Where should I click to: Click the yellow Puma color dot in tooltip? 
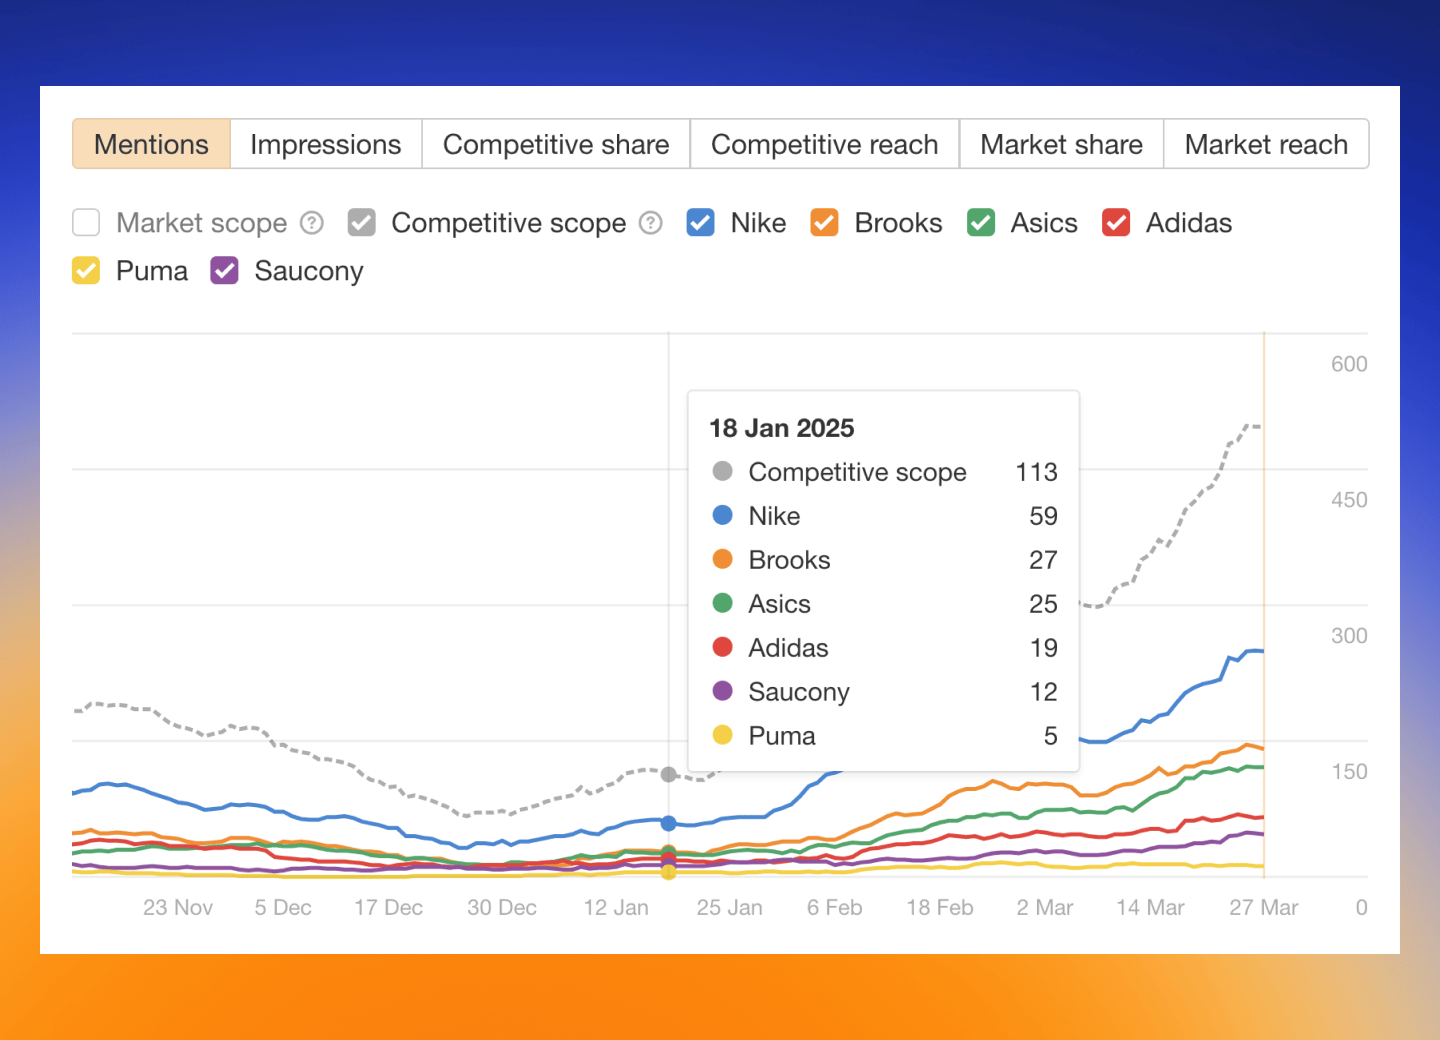point(722,736)
